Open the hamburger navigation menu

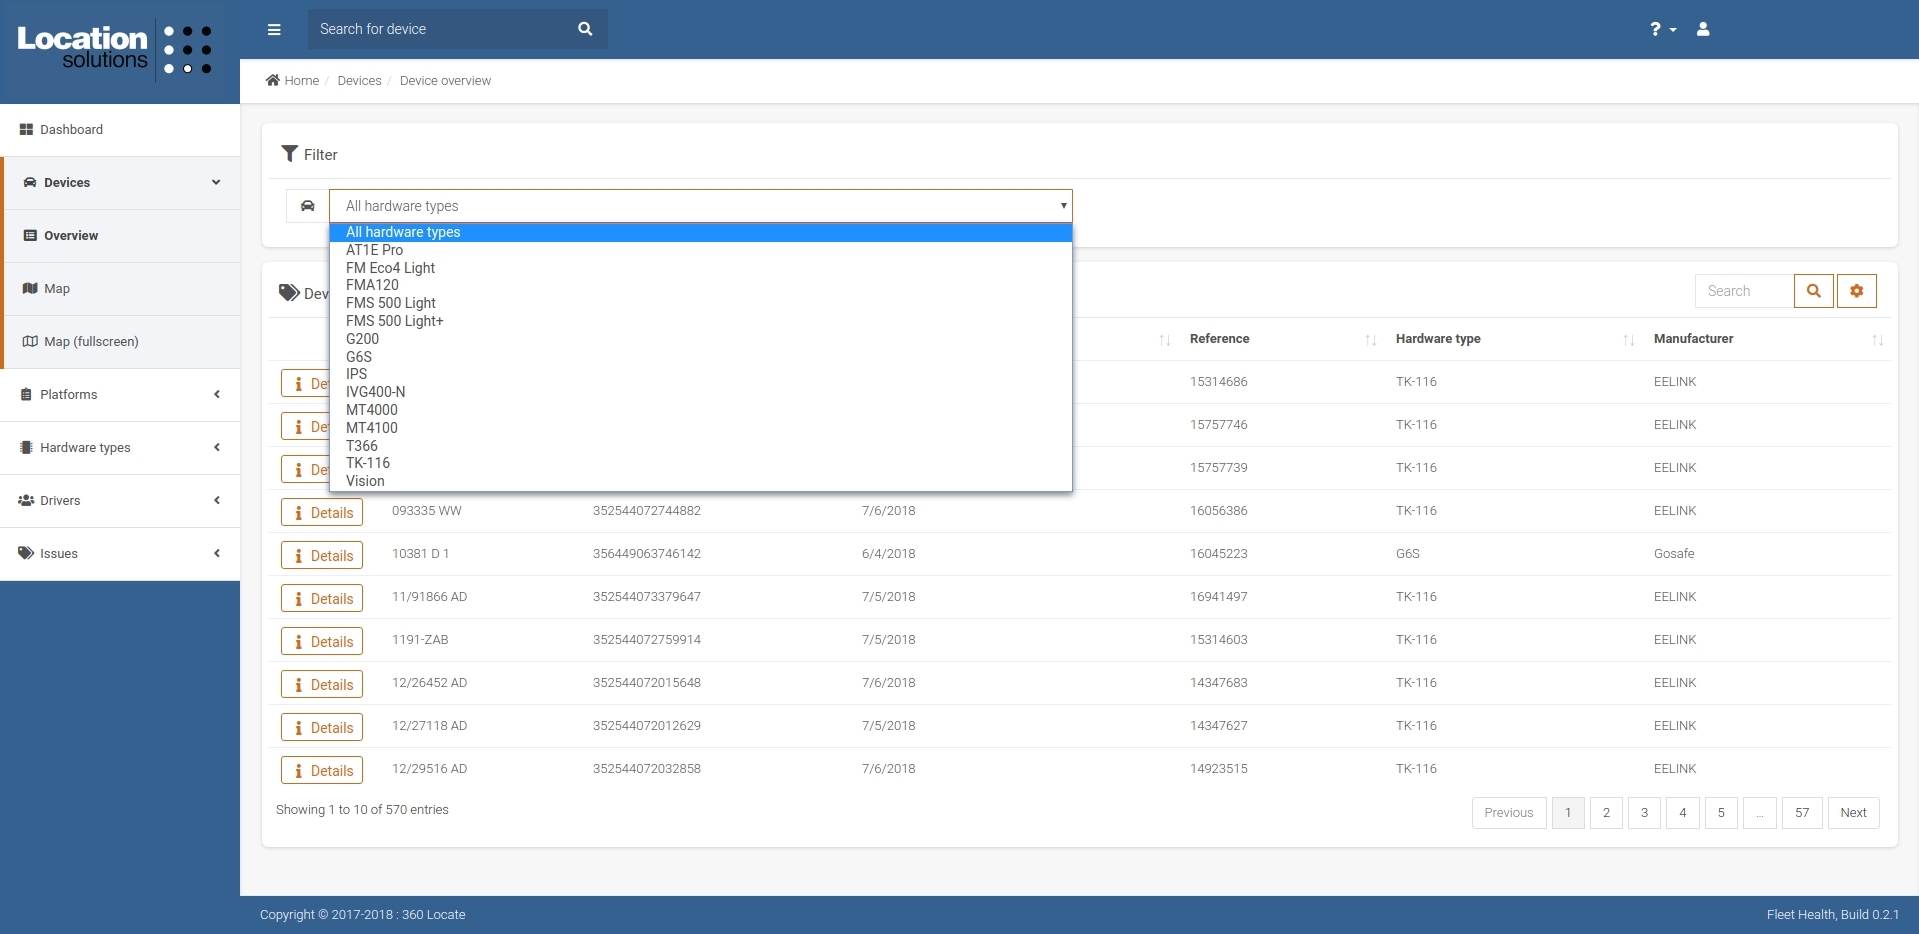[x=273, y=29]
